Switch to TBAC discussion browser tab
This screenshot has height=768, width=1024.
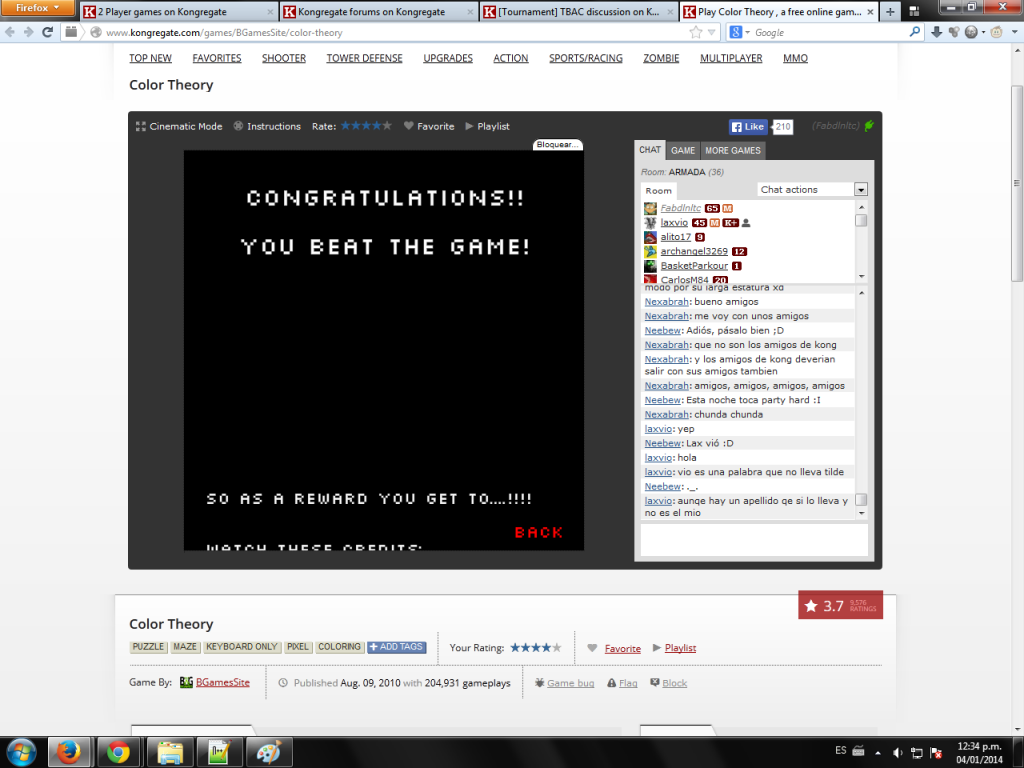(x=579, y=12)
